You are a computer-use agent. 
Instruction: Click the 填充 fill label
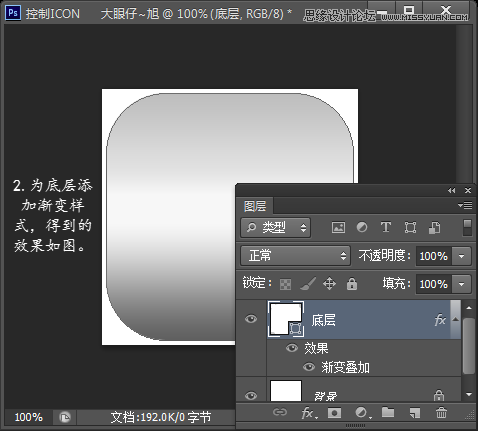396,284
